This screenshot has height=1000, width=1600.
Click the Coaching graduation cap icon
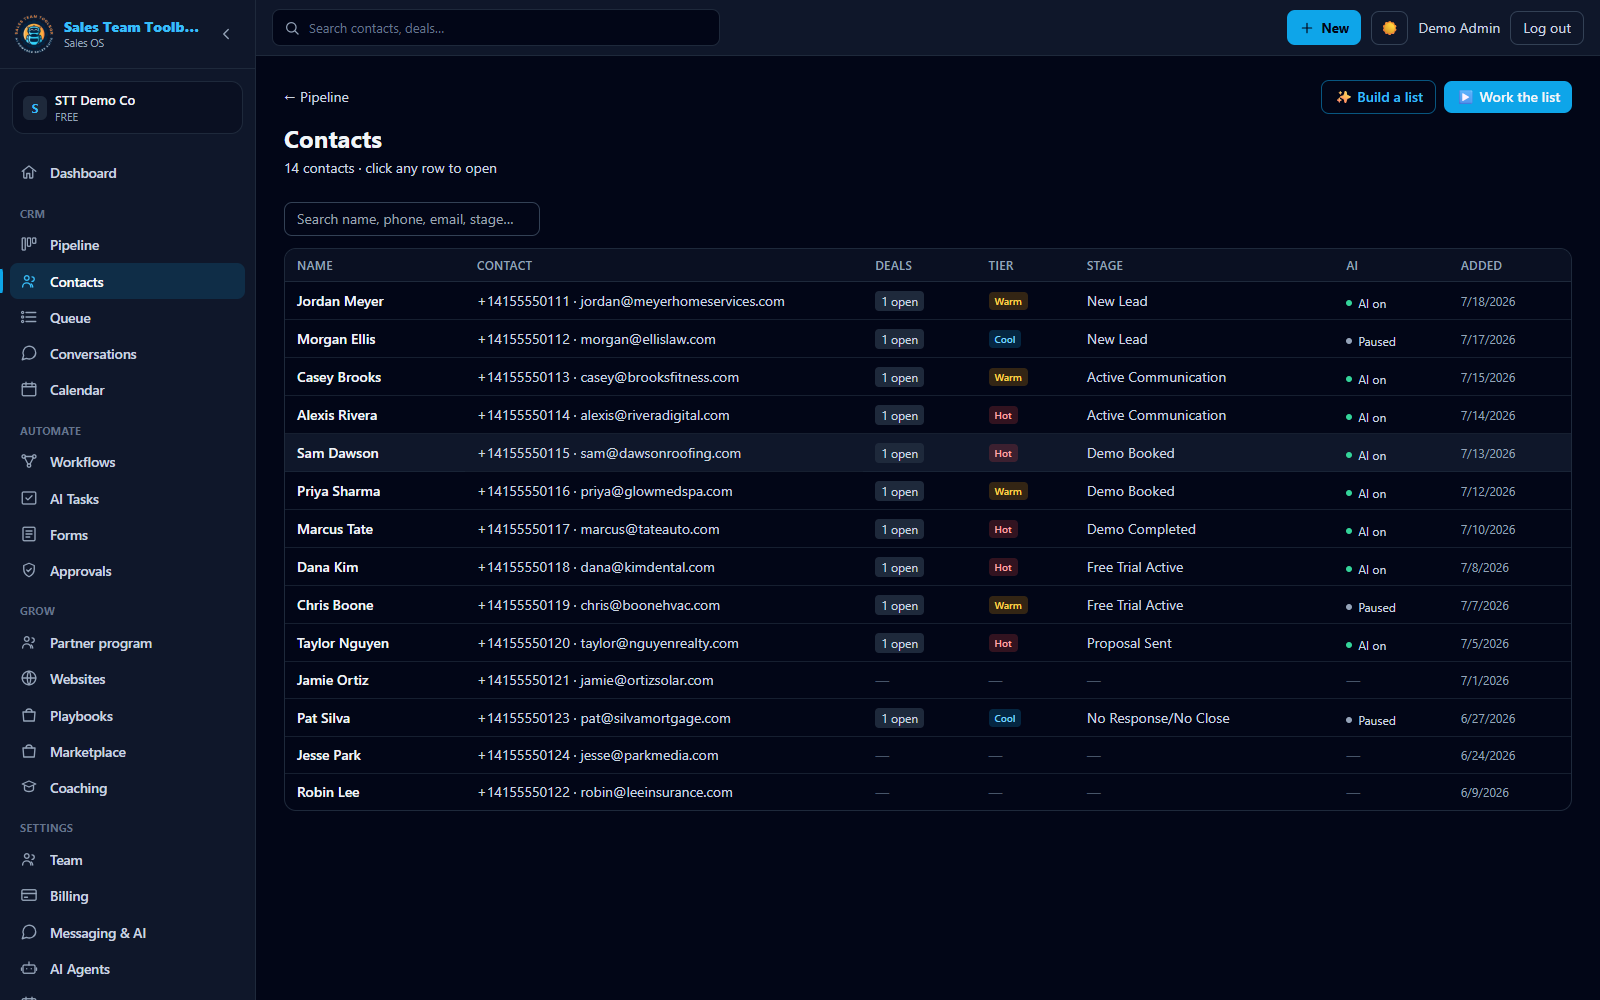pos(29,787)
